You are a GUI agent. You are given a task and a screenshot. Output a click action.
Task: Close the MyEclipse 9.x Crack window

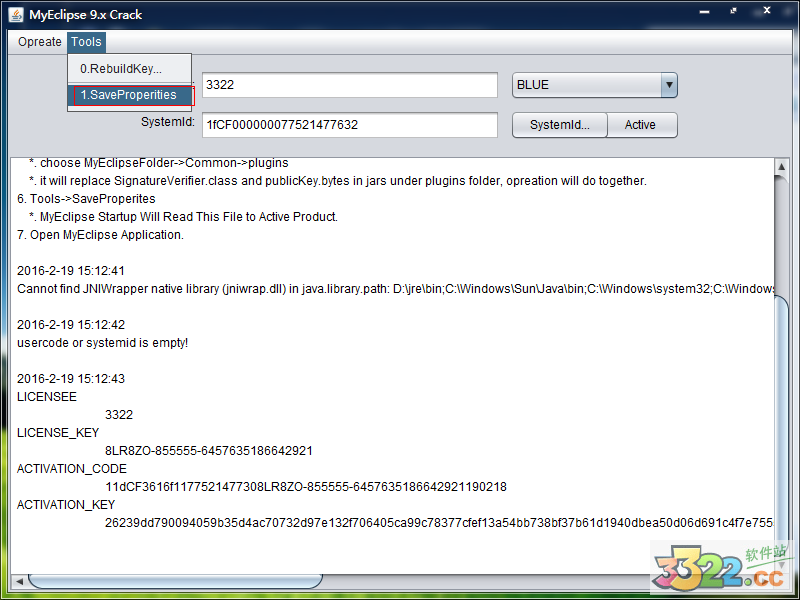(x=767, y=10)
